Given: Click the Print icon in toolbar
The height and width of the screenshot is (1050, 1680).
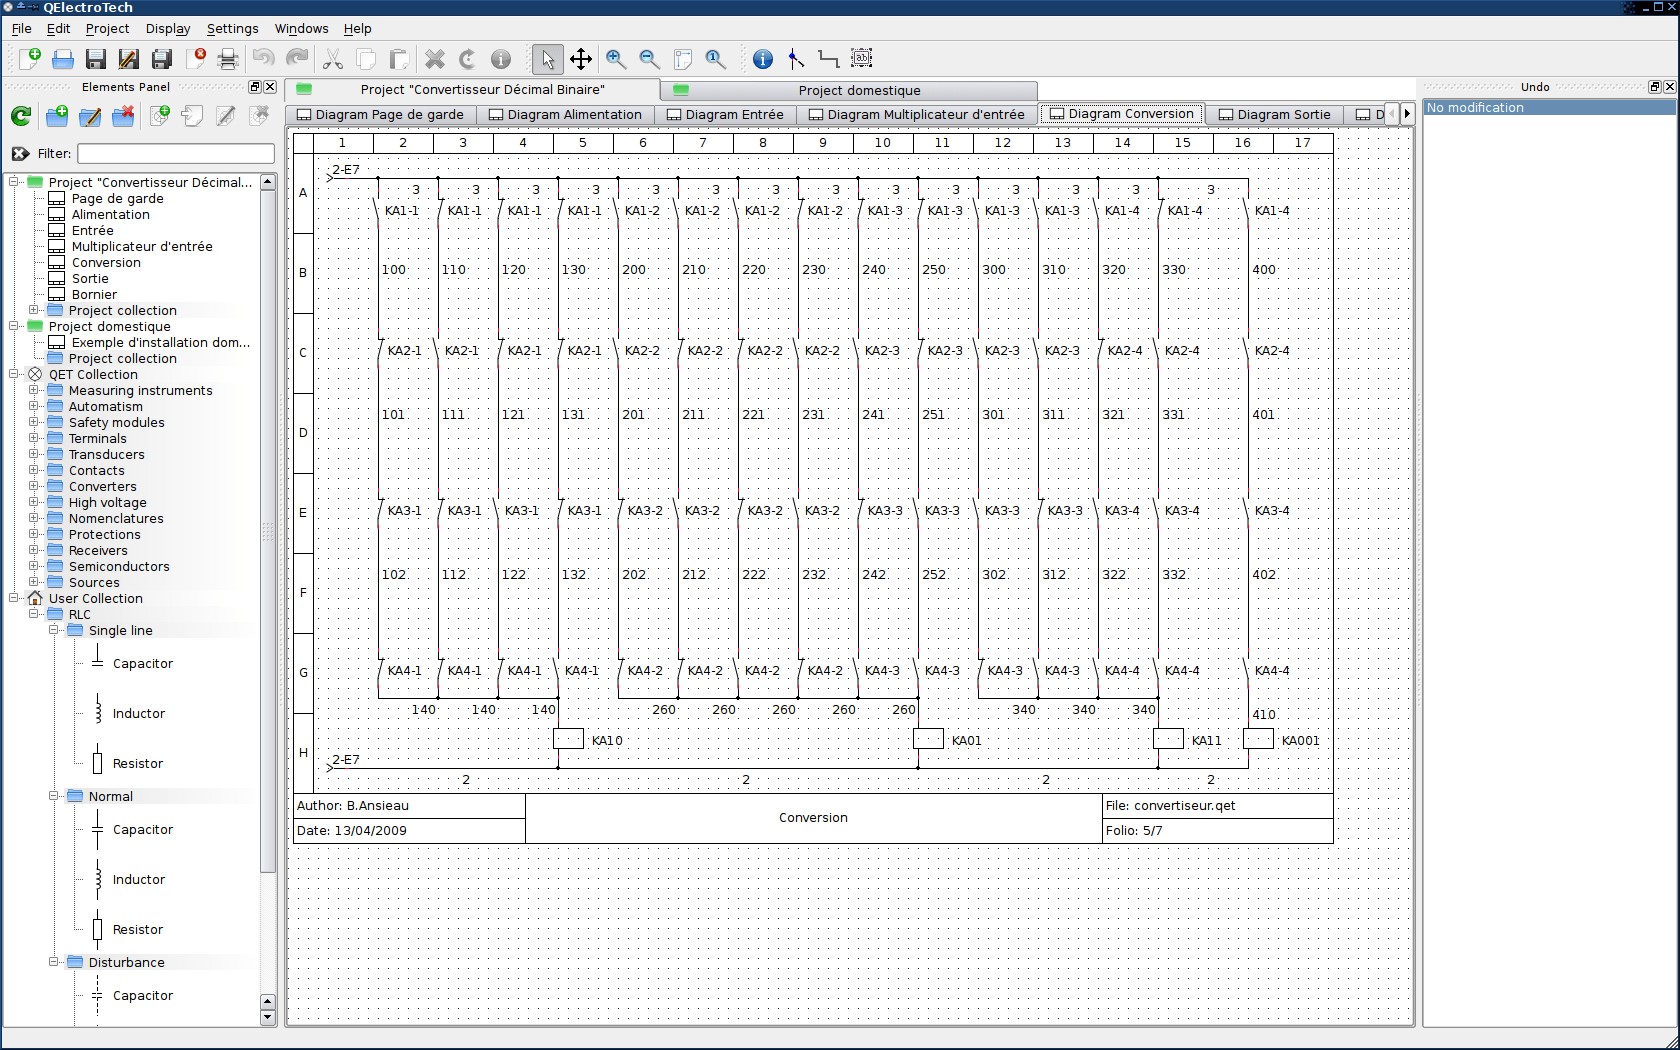Looking at the screenshot, I should pyautogui.click(x=228, y=59).
